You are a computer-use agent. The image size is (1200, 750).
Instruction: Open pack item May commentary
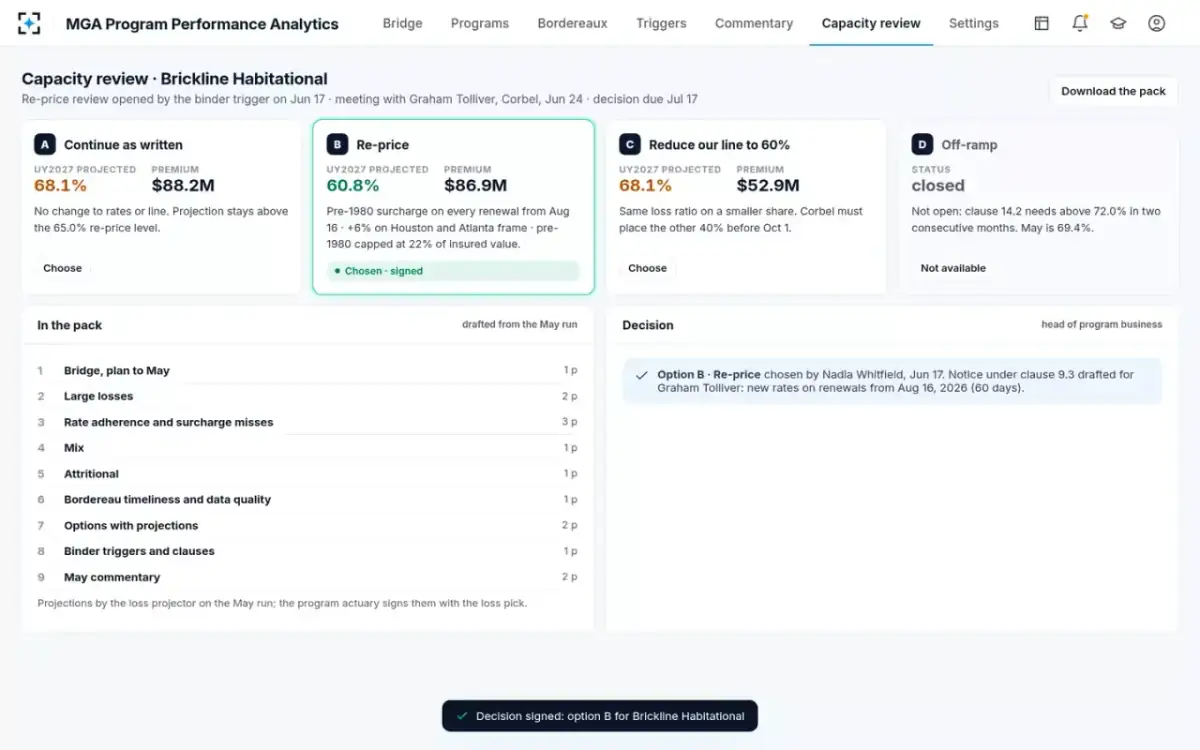tap(307, 577)
